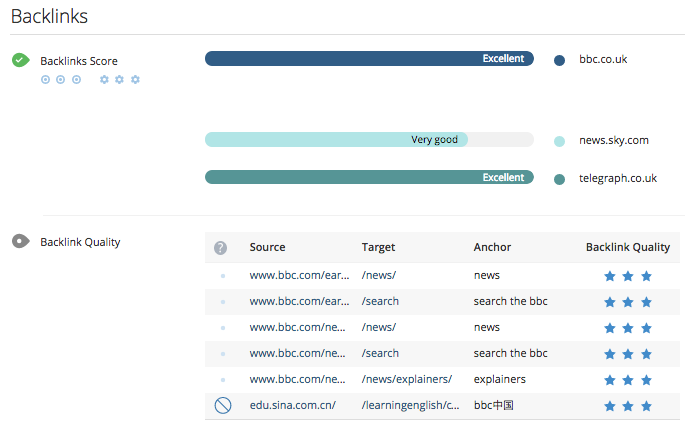
Task: Click the bbc中国 anchor text
Action: [x=494, y=405]
